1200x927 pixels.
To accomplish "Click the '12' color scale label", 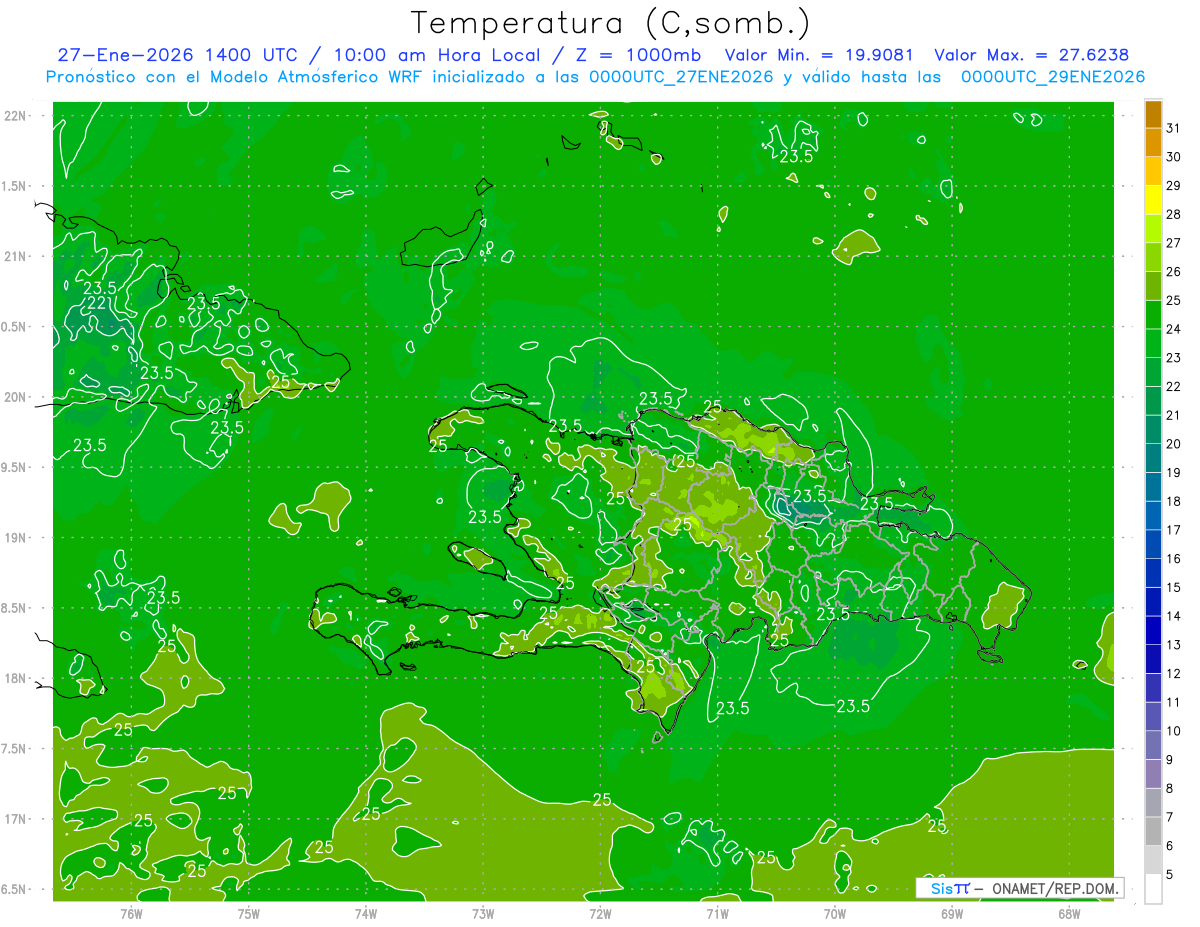I will 1173,674.
